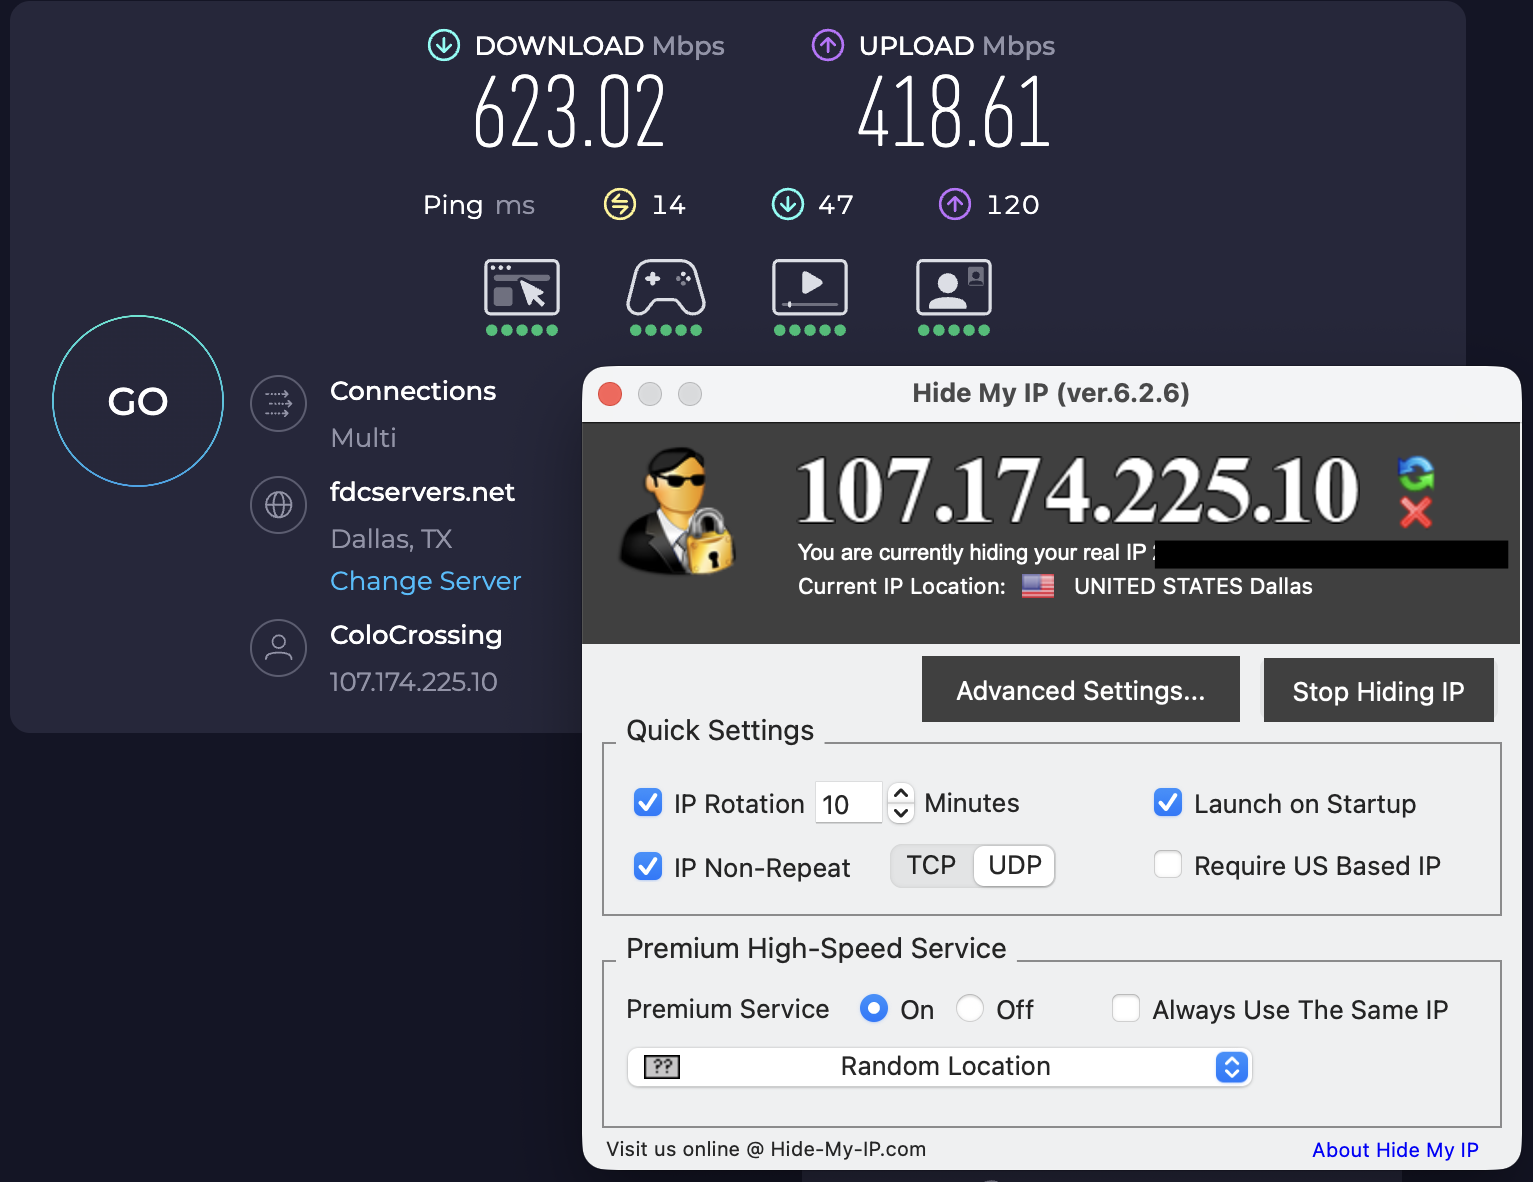Turn Premium Service Off
This screenshot has width=1533, height=1182.
click(x=969, y=1009)
